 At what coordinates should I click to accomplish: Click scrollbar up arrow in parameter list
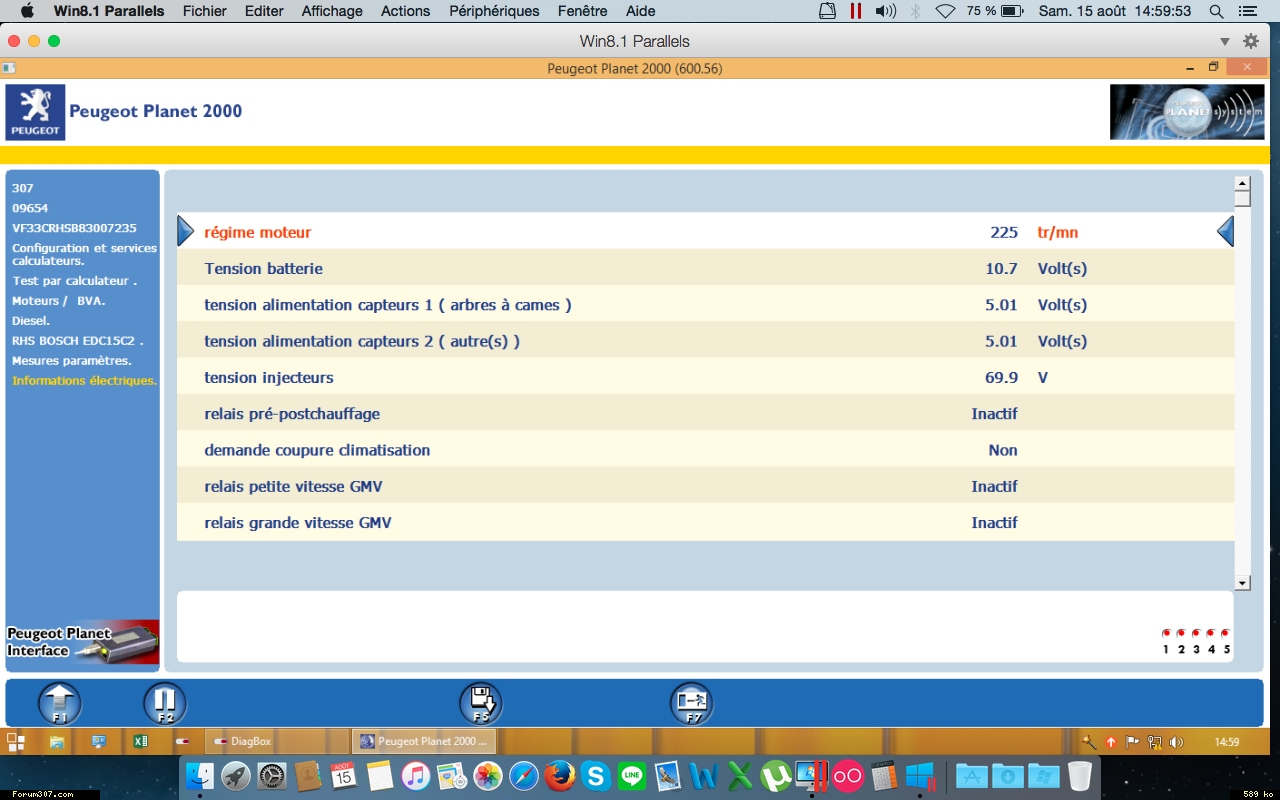1242,183
